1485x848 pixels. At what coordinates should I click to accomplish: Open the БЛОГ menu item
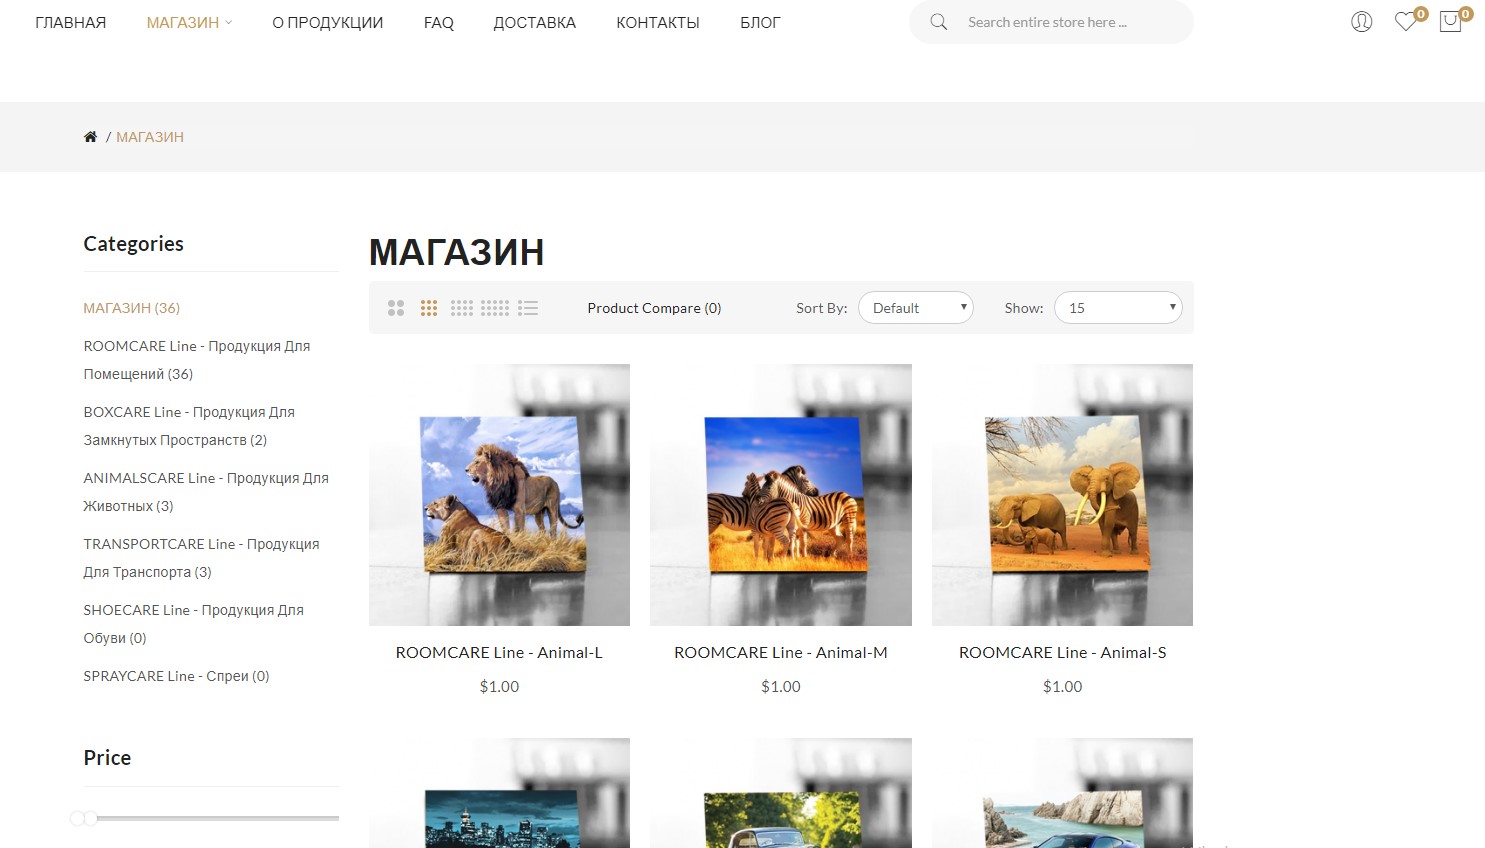coord(760,22)
